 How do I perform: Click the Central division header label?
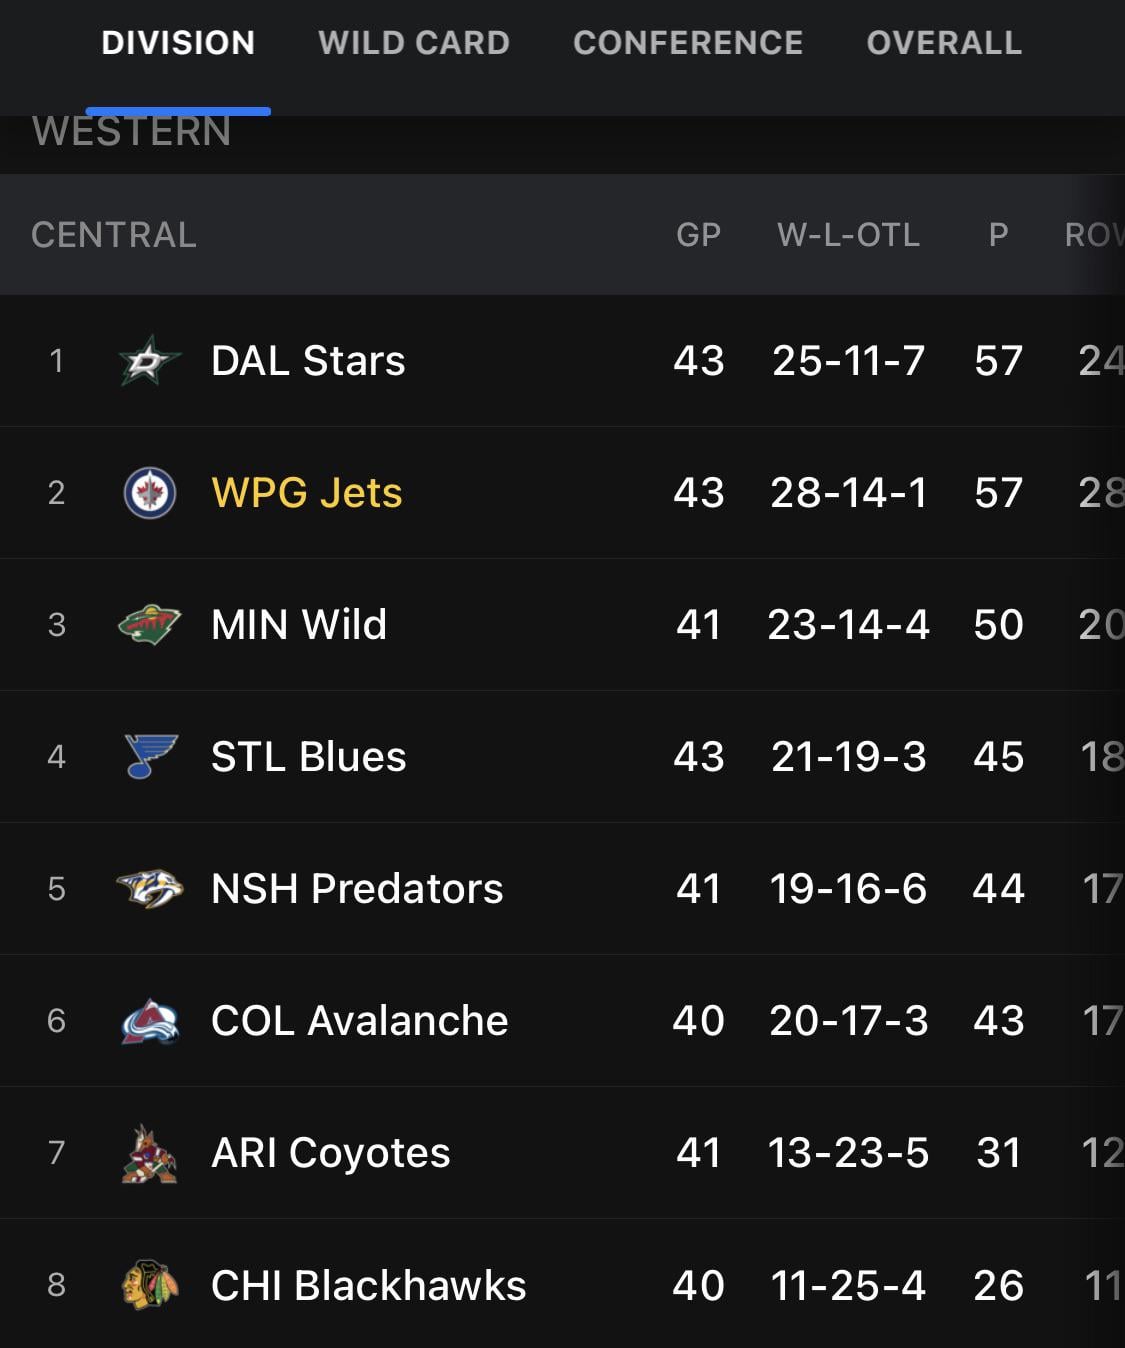point(114,235)
